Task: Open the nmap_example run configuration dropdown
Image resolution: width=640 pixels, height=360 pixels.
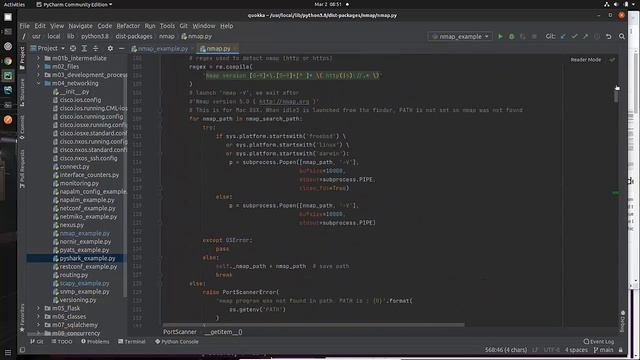Action: 460,36
